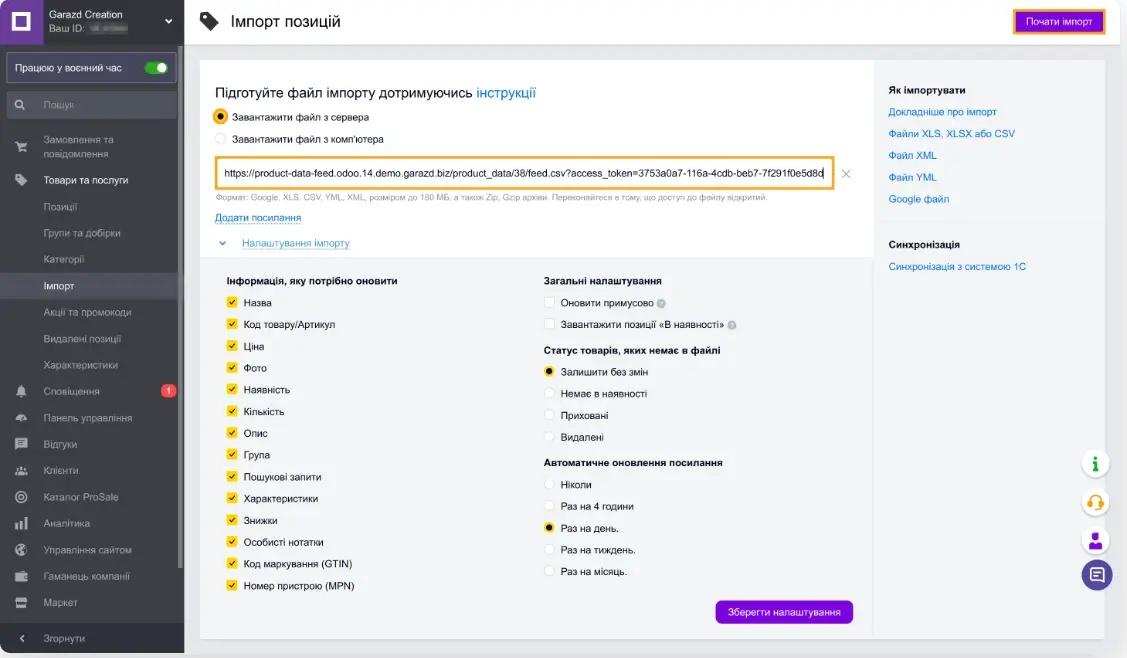Click the orange headset support icon
Viewport: 1127px width, 658px height.
pyautogui.click(x=1096, y=502)
